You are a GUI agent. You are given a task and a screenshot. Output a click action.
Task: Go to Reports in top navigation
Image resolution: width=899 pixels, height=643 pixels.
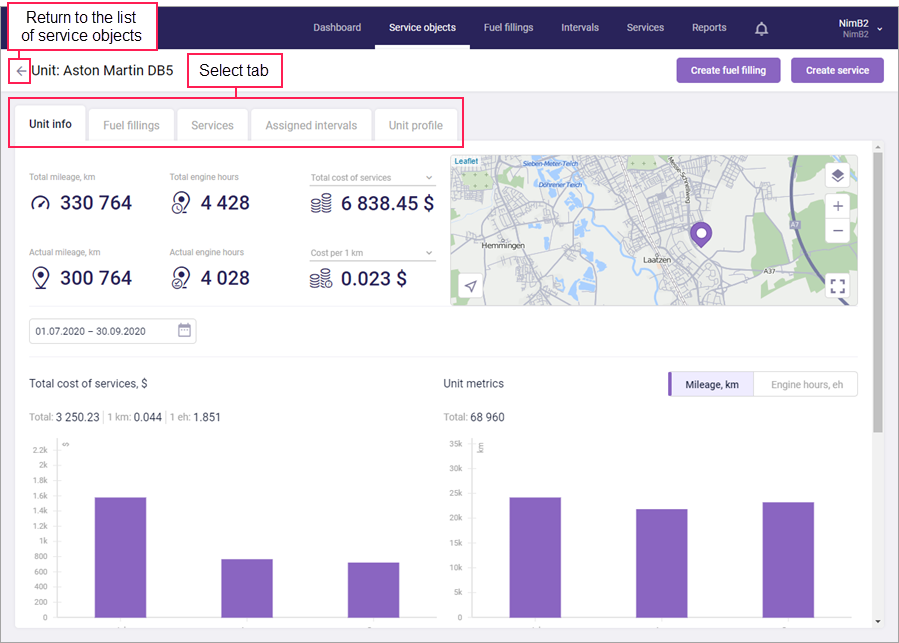pos(709,28)
